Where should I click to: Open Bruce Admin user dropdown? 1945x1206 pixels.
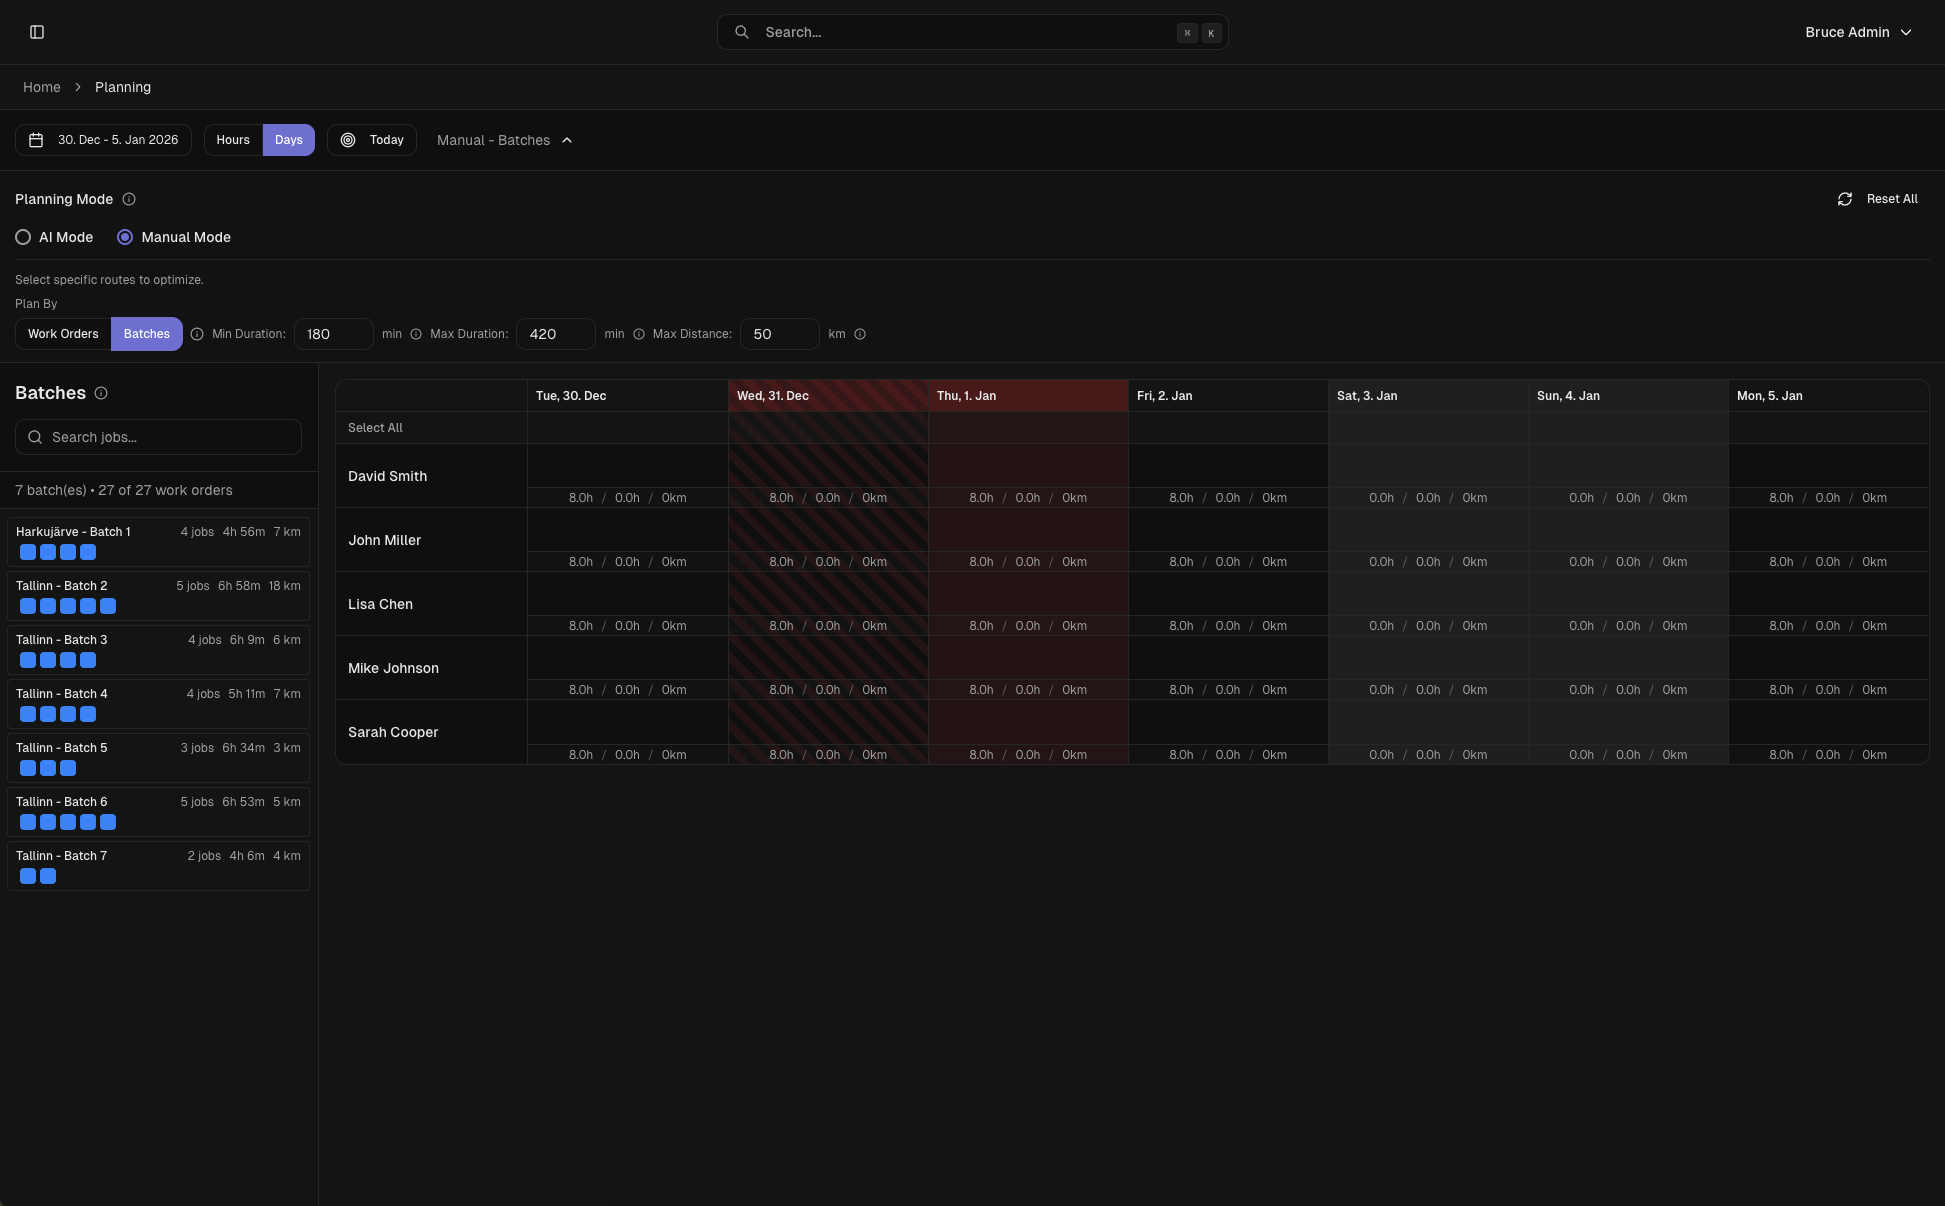[1857, 32]
